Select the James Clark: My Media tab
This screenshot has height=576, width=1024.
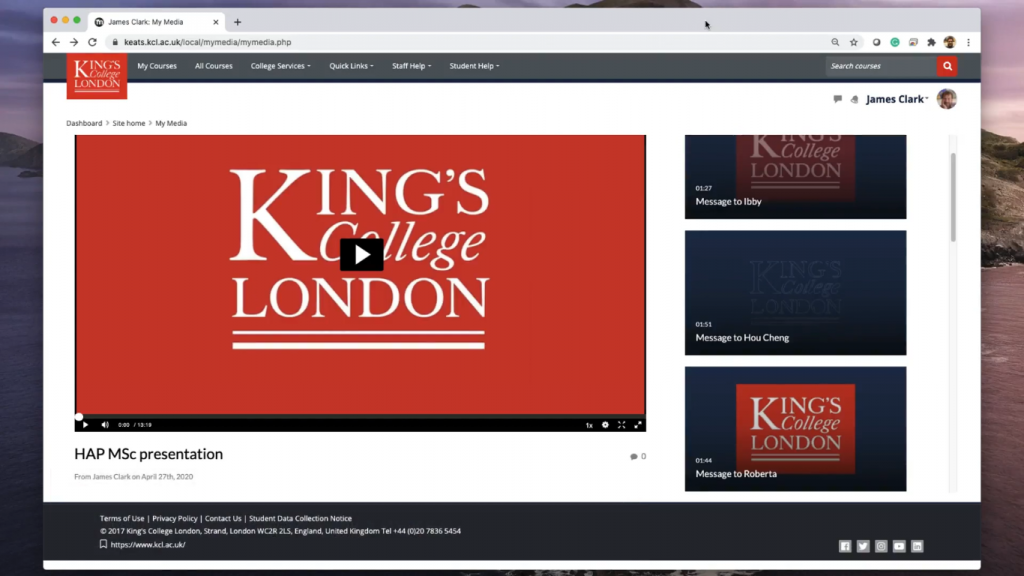[x=157, y=22]
